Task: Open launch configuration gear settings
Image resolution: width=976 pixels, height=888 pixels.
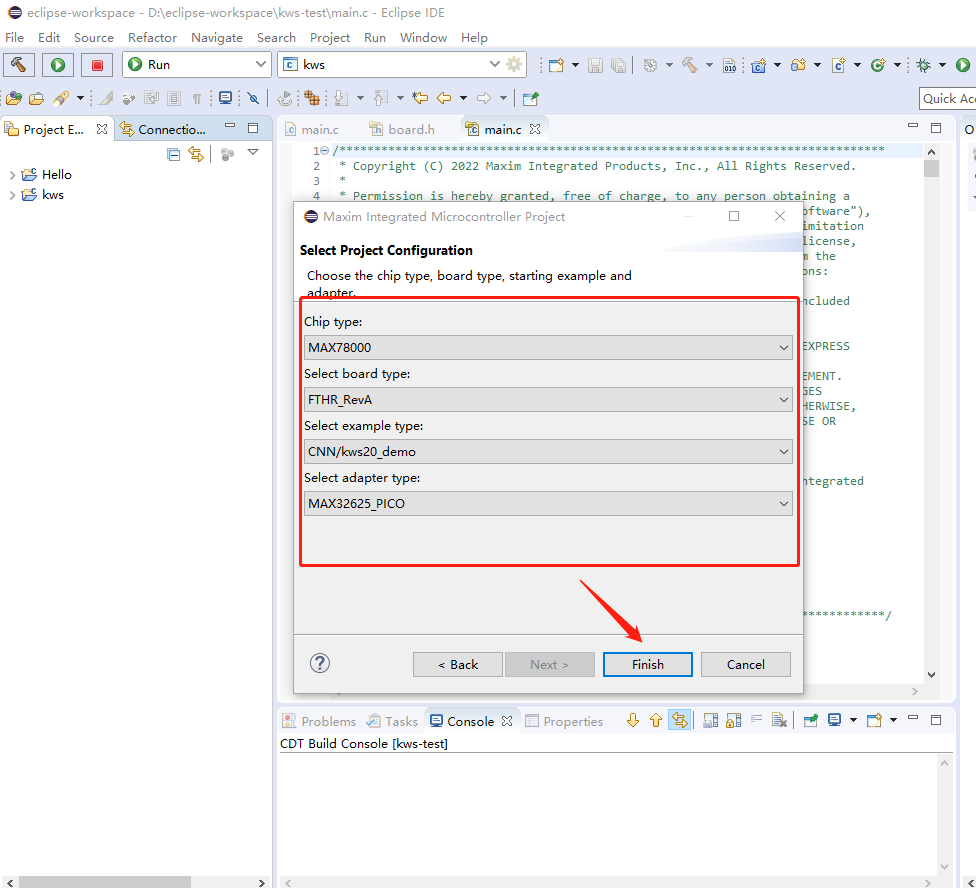Action: (x=514, y=64)
